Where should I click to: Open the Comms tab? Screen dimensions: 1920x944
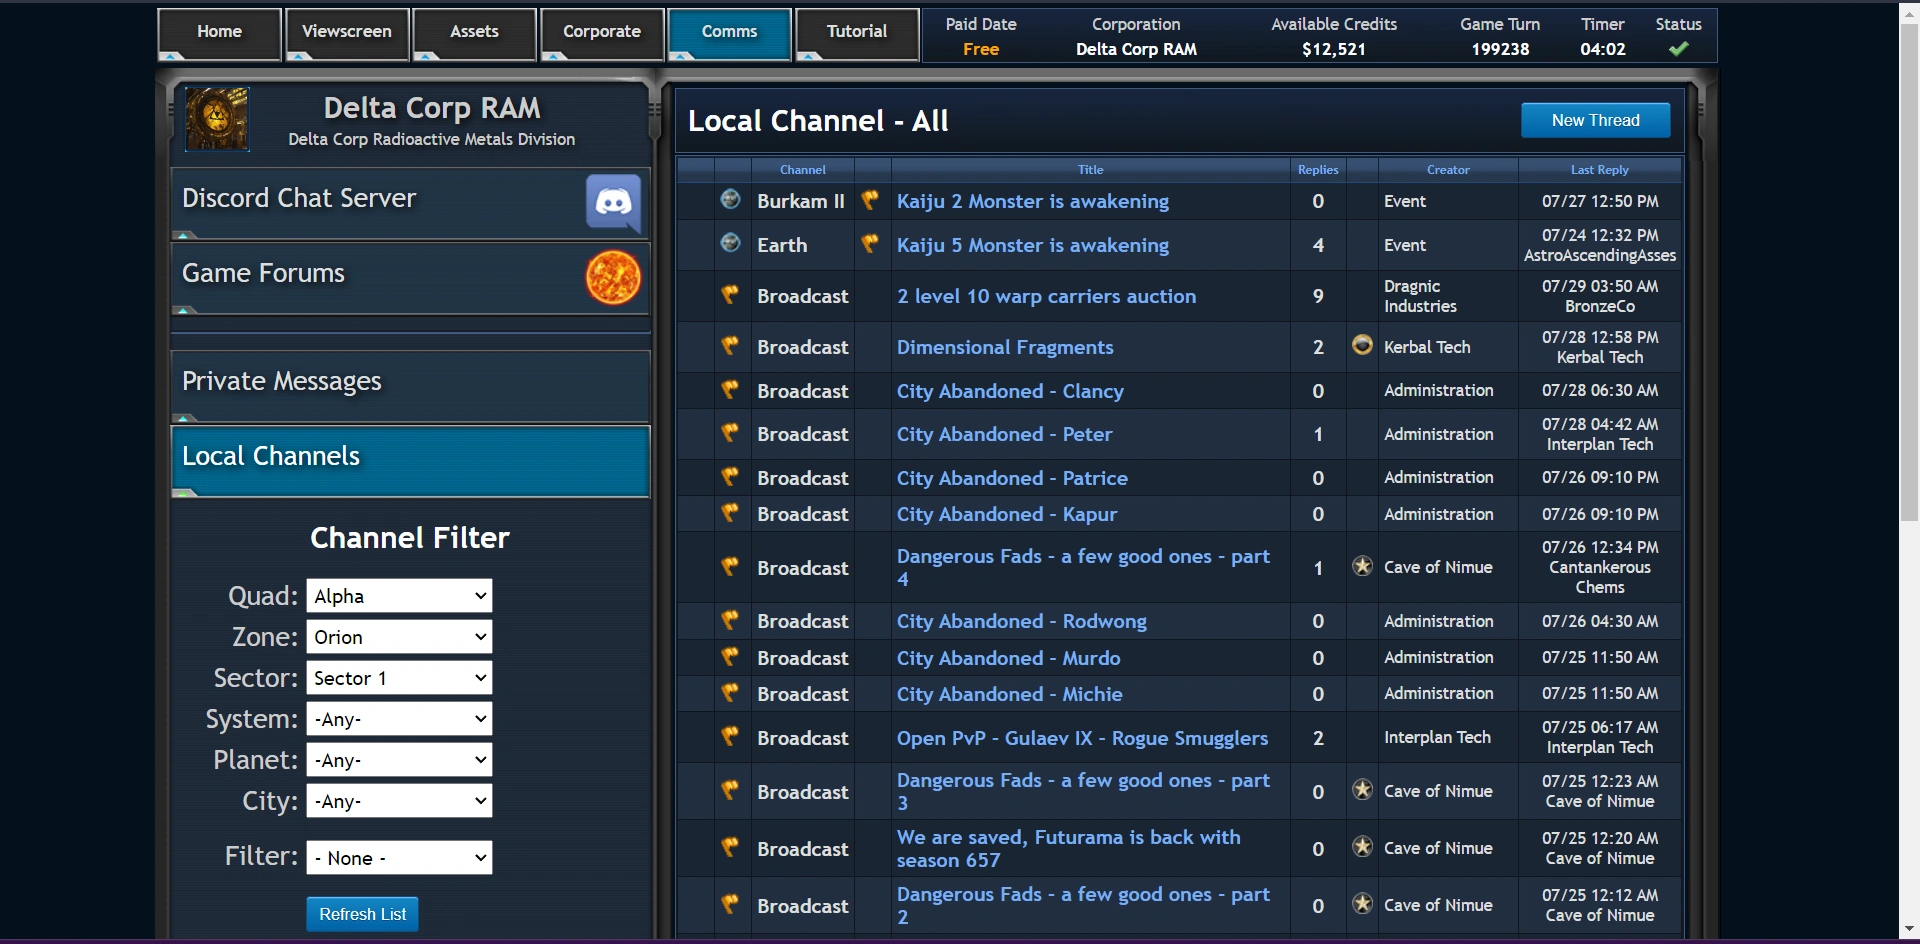pyautogui.click(x=730, y=34)
